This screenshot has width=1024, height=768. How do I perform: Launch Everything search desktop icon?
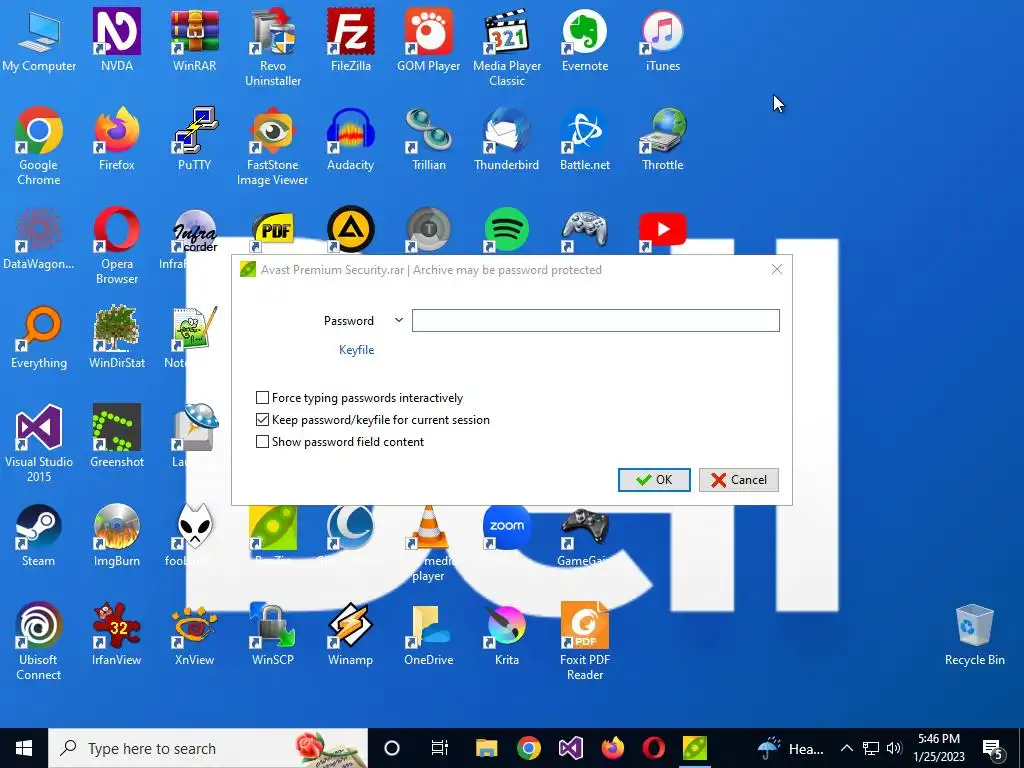pos(39,337)
